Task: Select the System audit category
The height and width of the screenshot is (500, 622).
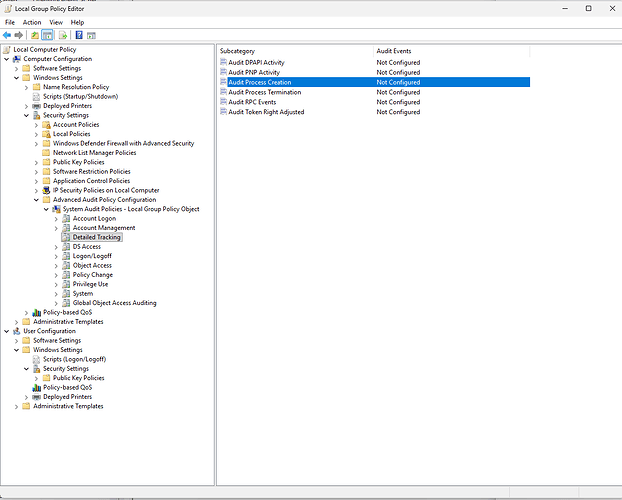Action: click(83, 294)
